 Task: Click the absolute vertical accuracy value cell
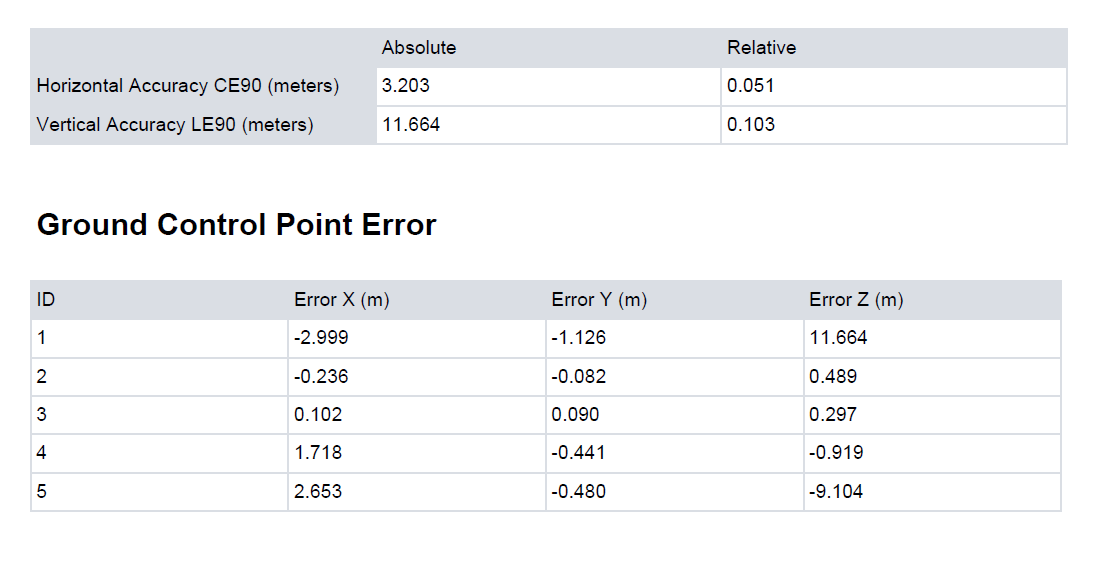(x=411, y=125)
